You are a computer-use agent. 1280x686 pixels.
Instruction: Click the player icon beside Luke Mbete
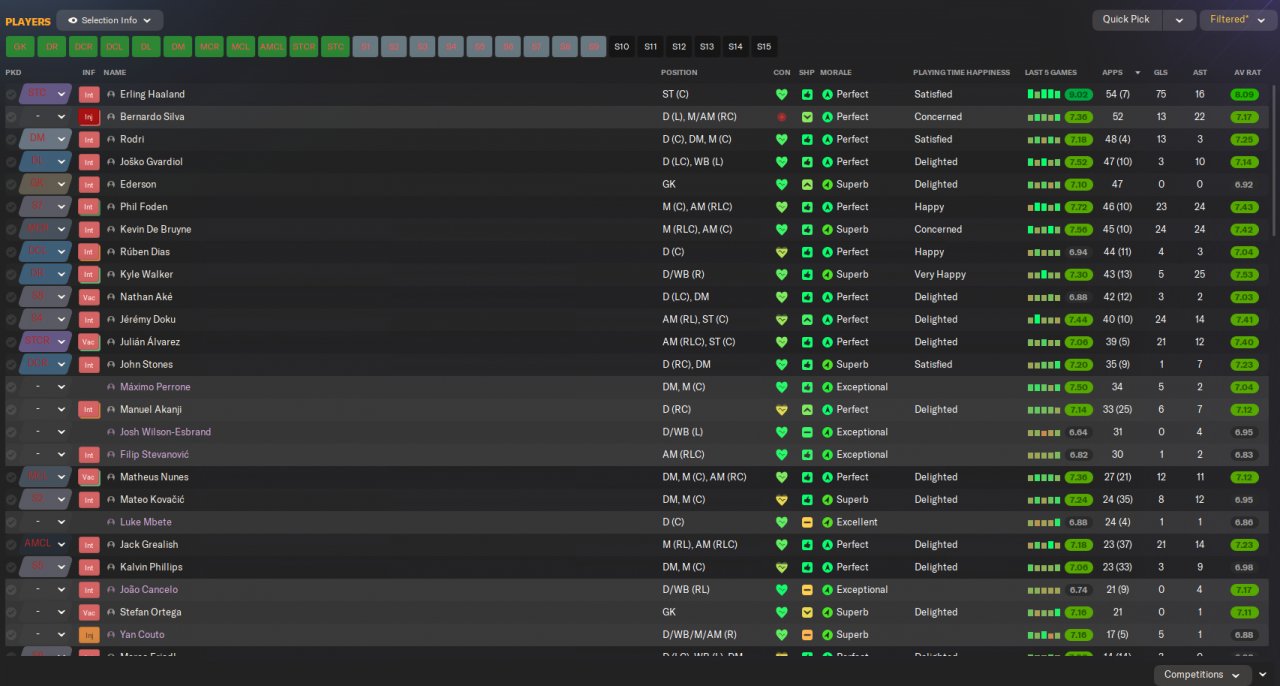click(x=111, y=522)
